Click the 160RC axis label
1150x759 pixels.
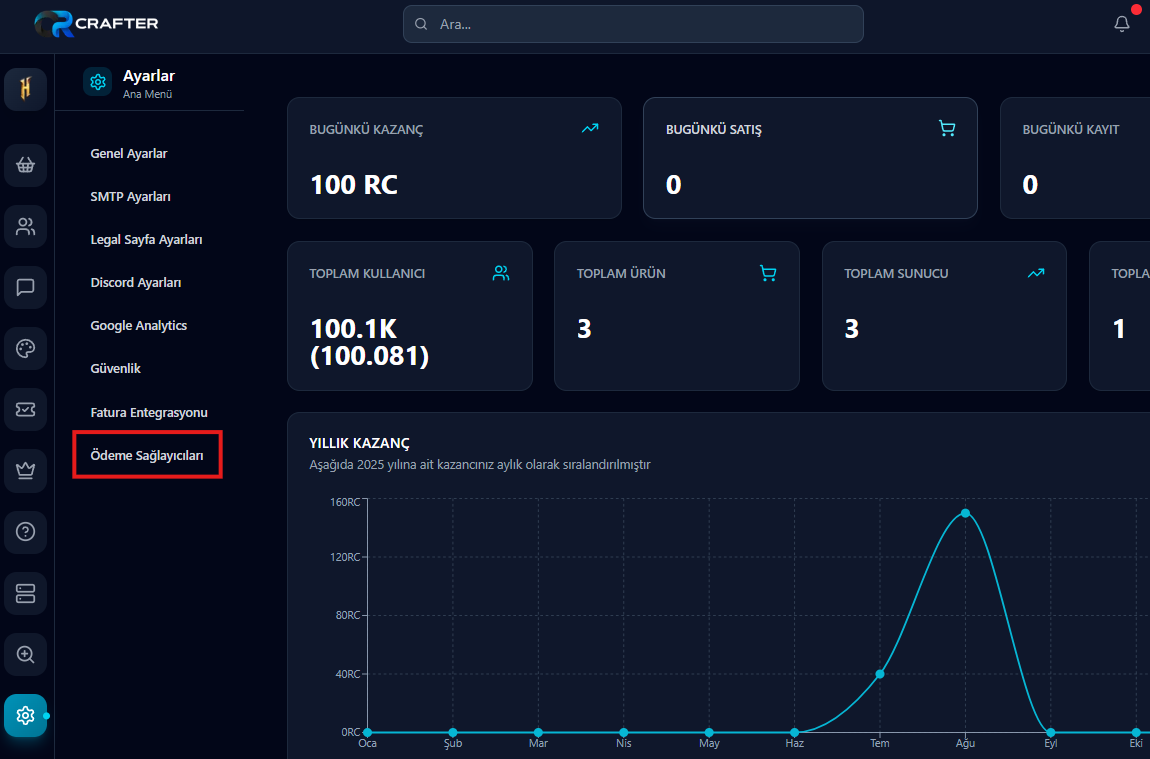point(345,502)
